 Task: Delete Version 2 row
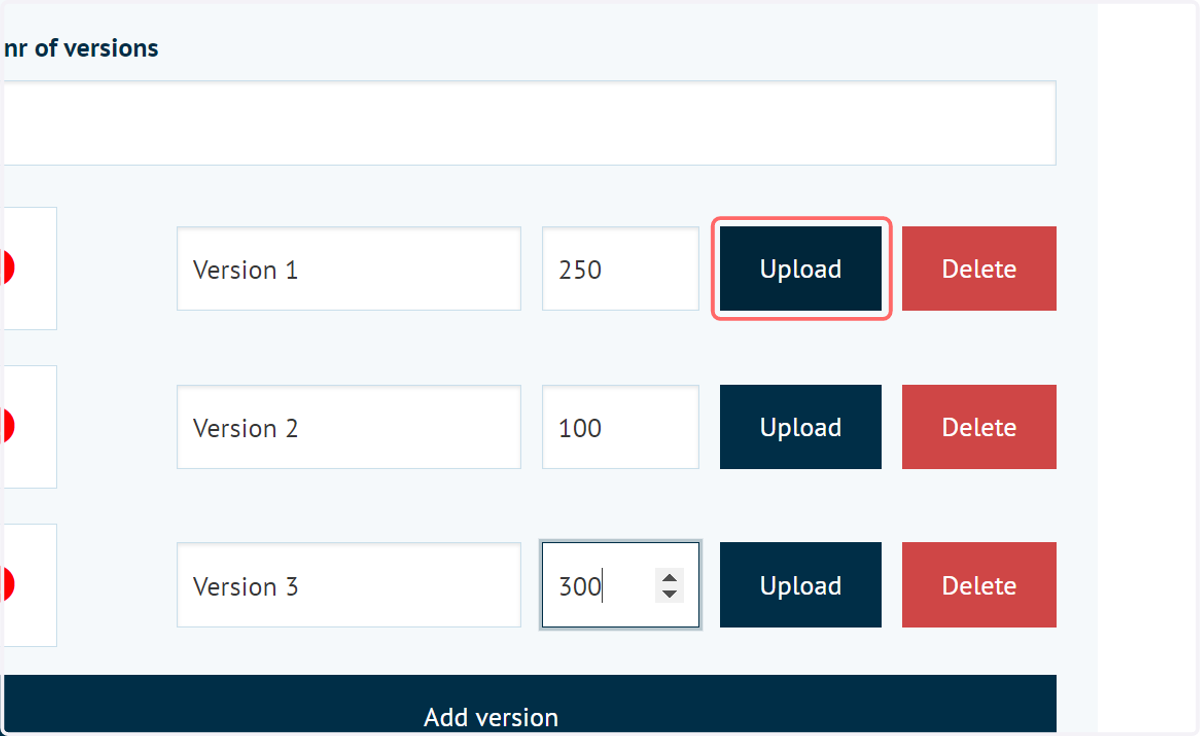click(979, 427)
